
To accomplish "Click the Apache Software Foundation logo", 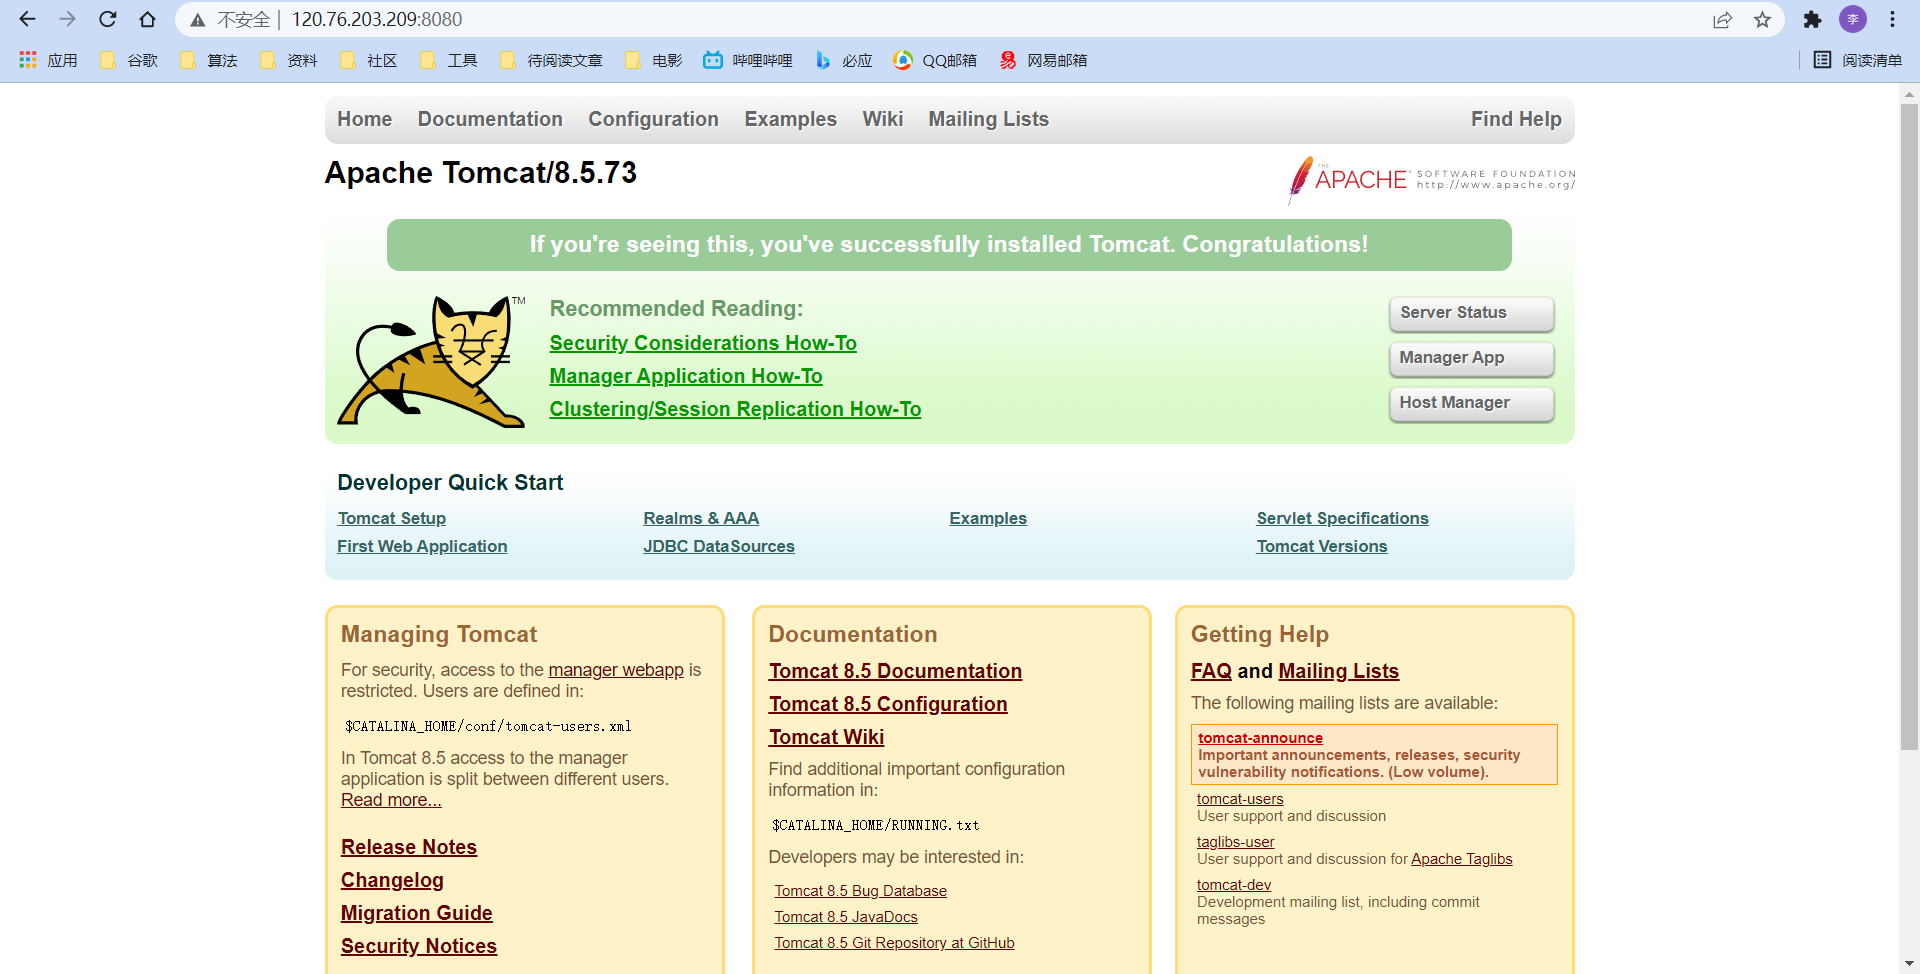I will pos(1431,180).
